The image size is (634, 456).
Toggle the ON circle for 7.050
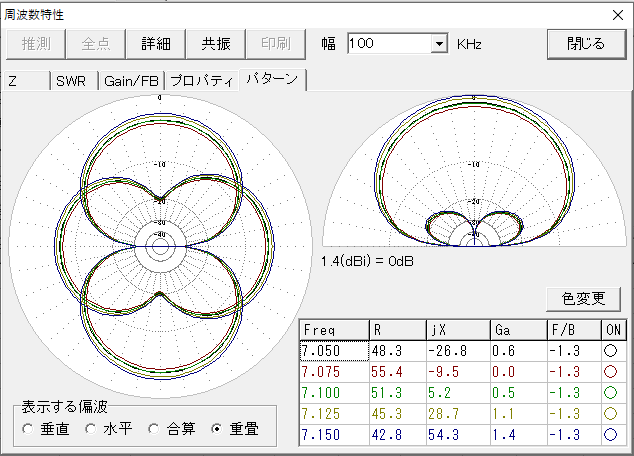pos(611,350)
